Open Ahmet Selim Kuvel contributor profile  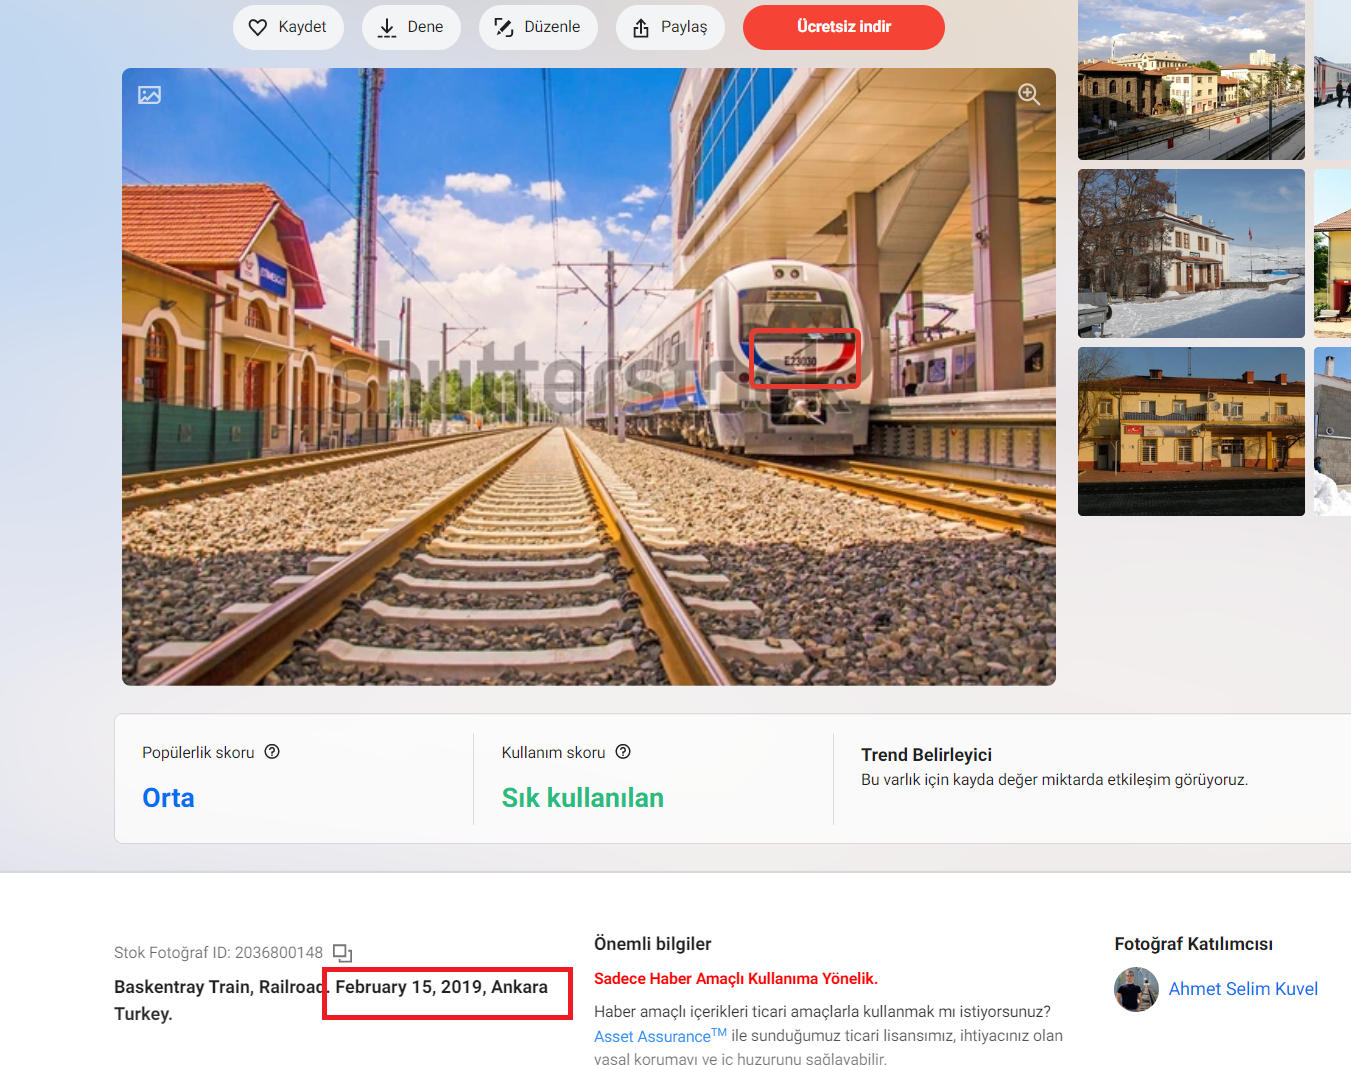(1242, 989)
